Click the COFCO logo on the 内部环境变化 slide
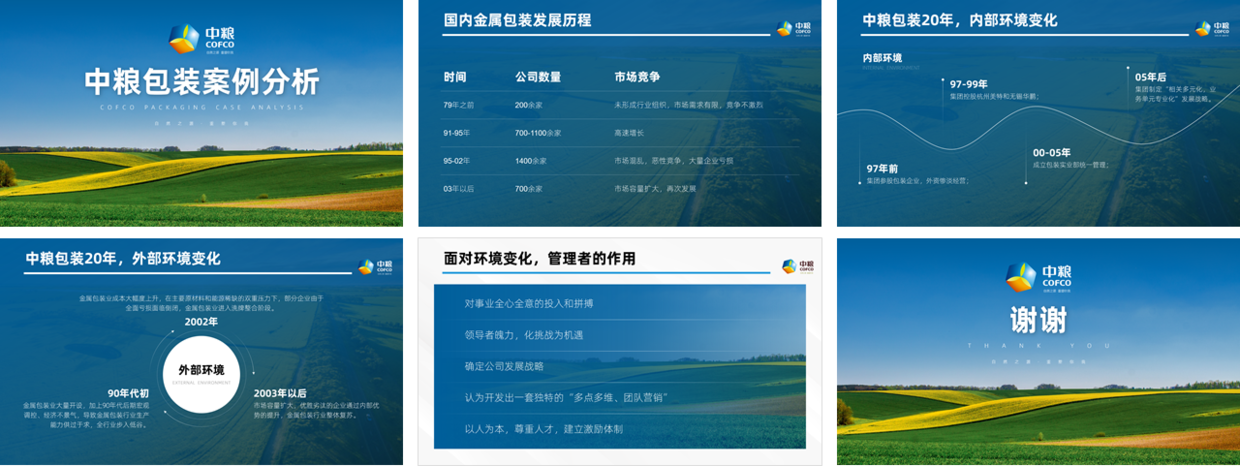This screenshot has width=1240, height=466. click(x=1211, y=29)
